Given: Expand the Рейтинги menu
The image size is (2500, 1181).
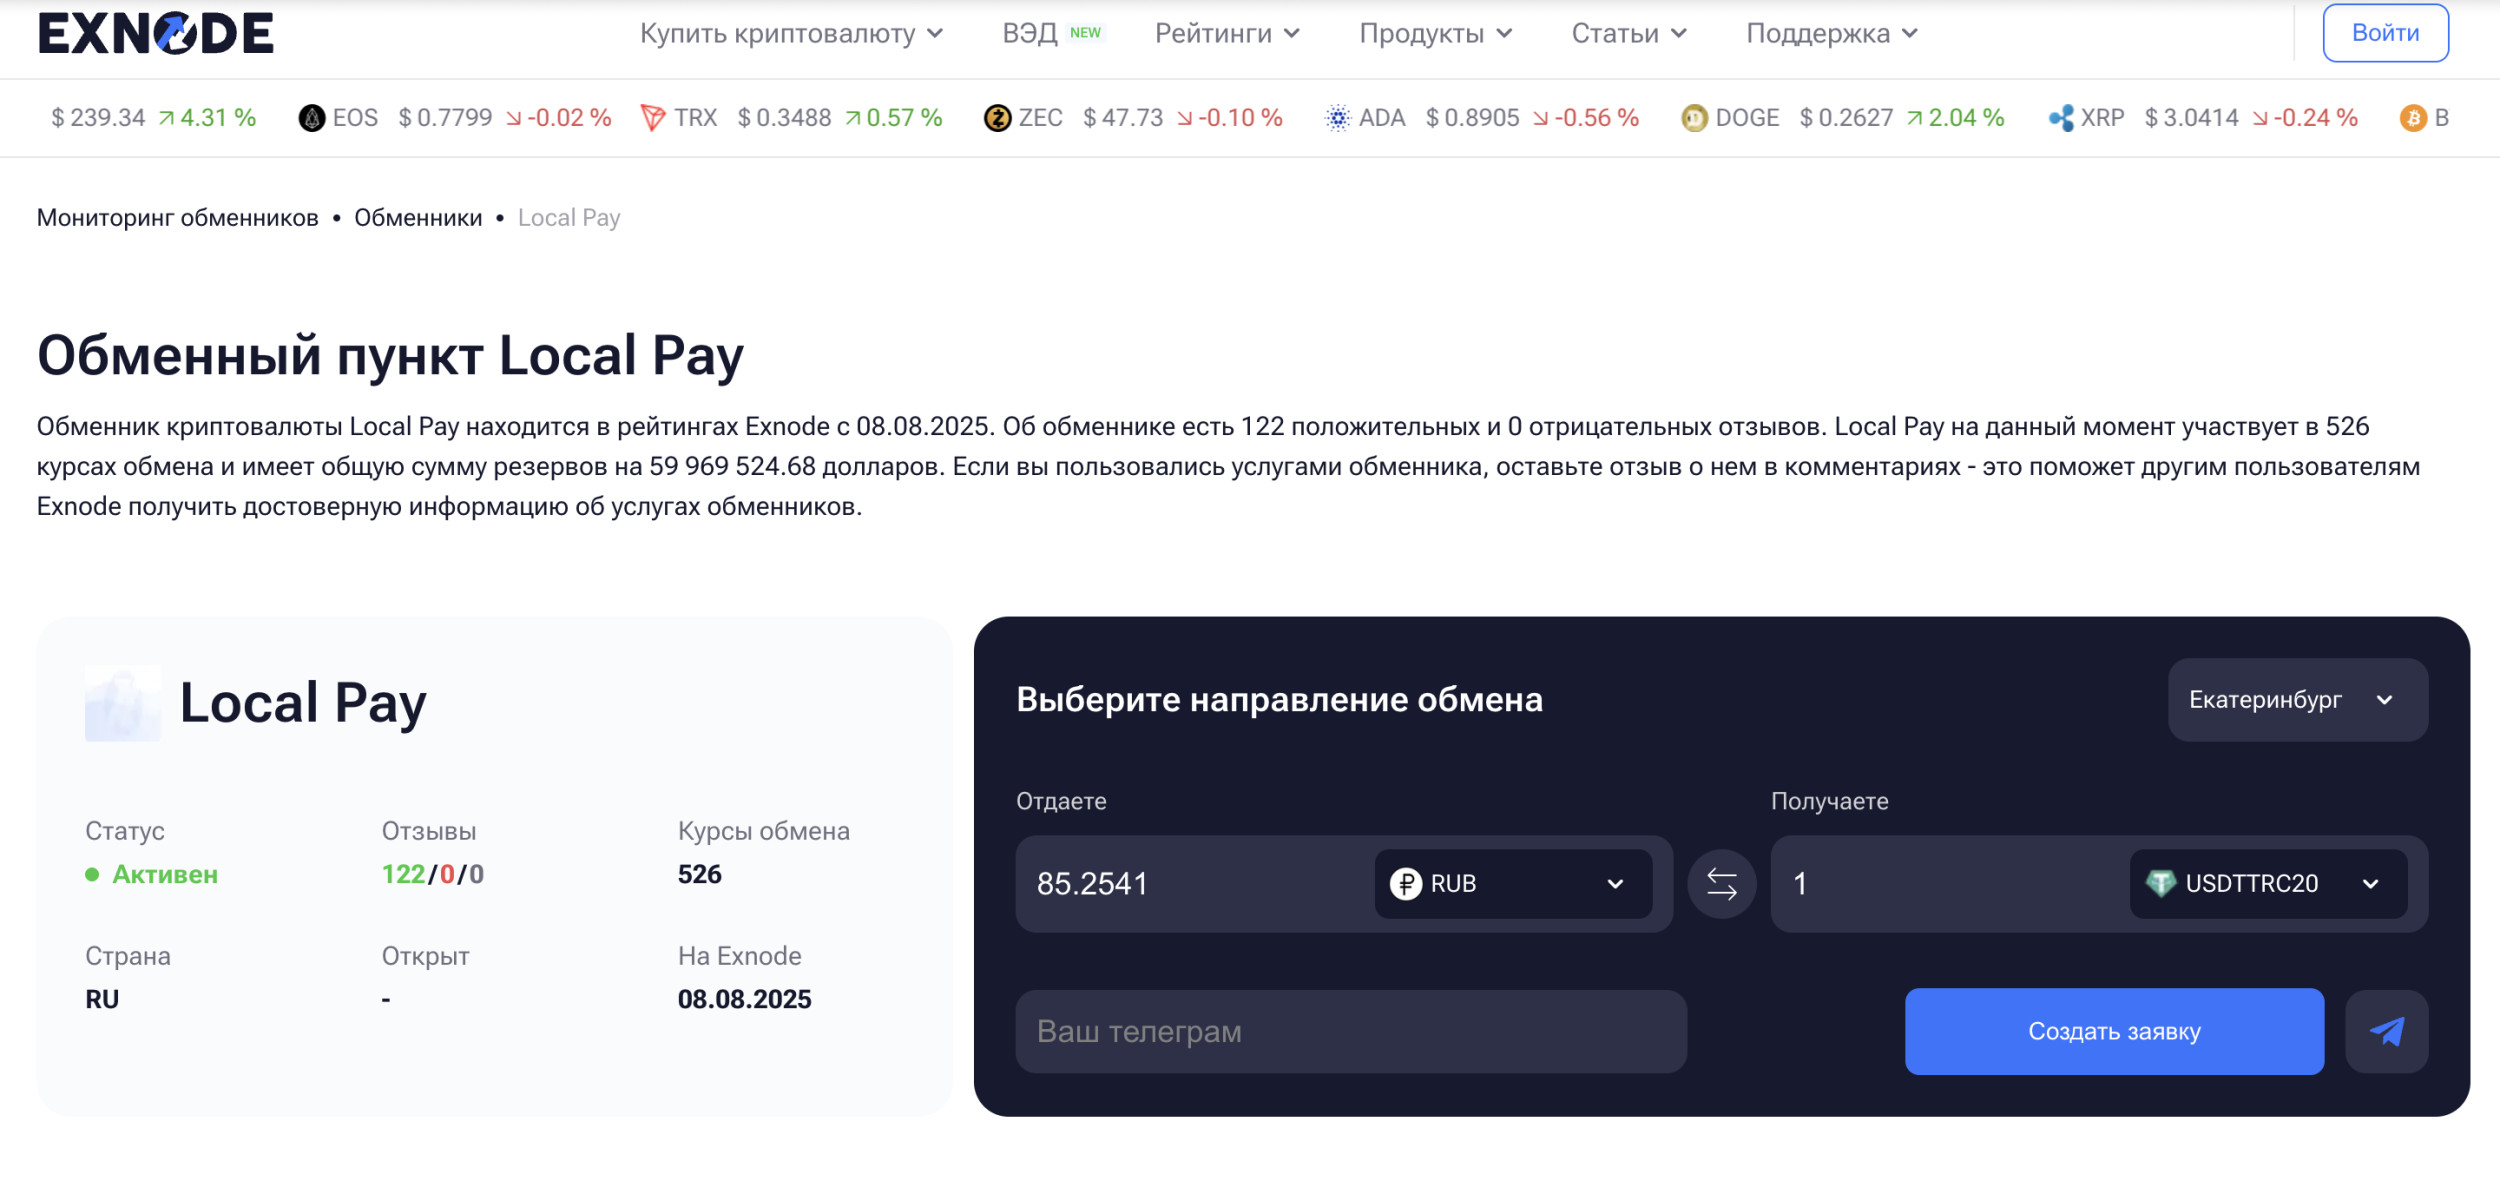Looking at the screenshot, I should click(1227, 33).
